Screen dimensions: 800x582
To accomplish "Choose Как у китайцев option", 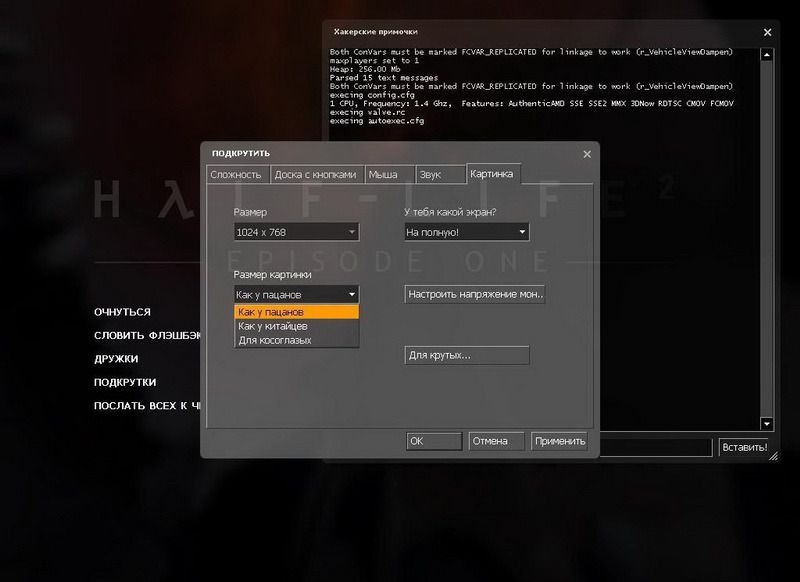I will pos(296,326).
